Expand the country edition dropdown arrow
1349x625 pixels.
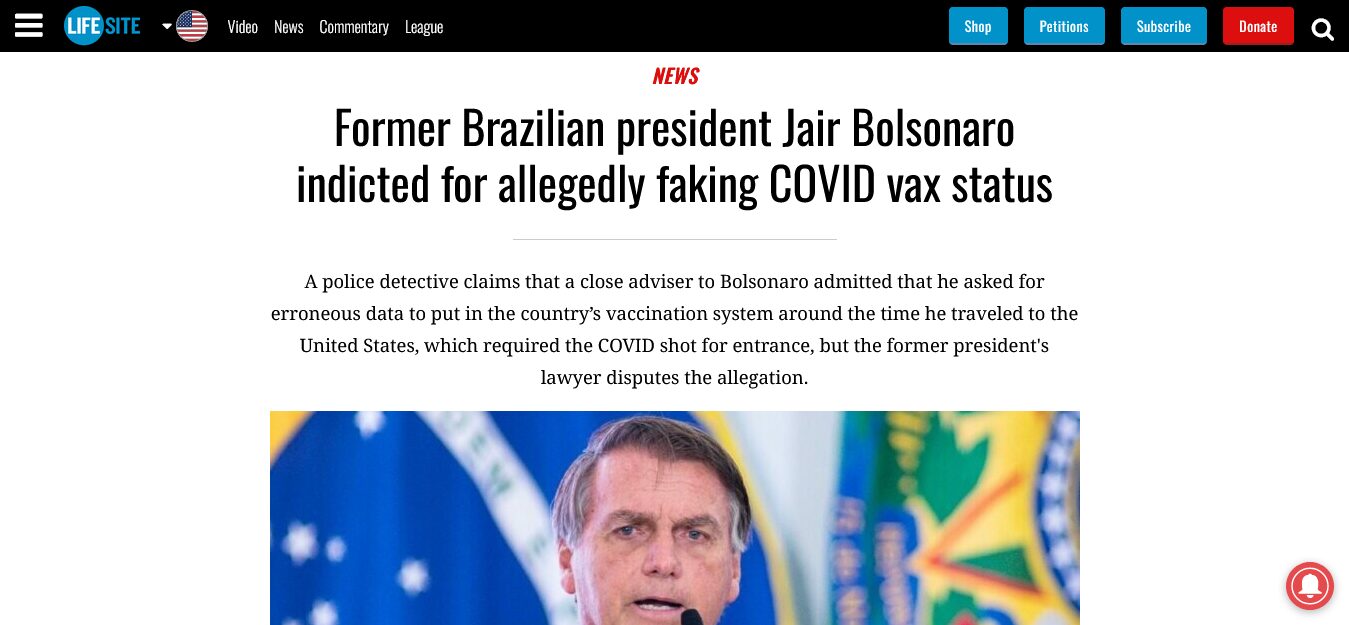pyautogui.click(x=167, y=26)
